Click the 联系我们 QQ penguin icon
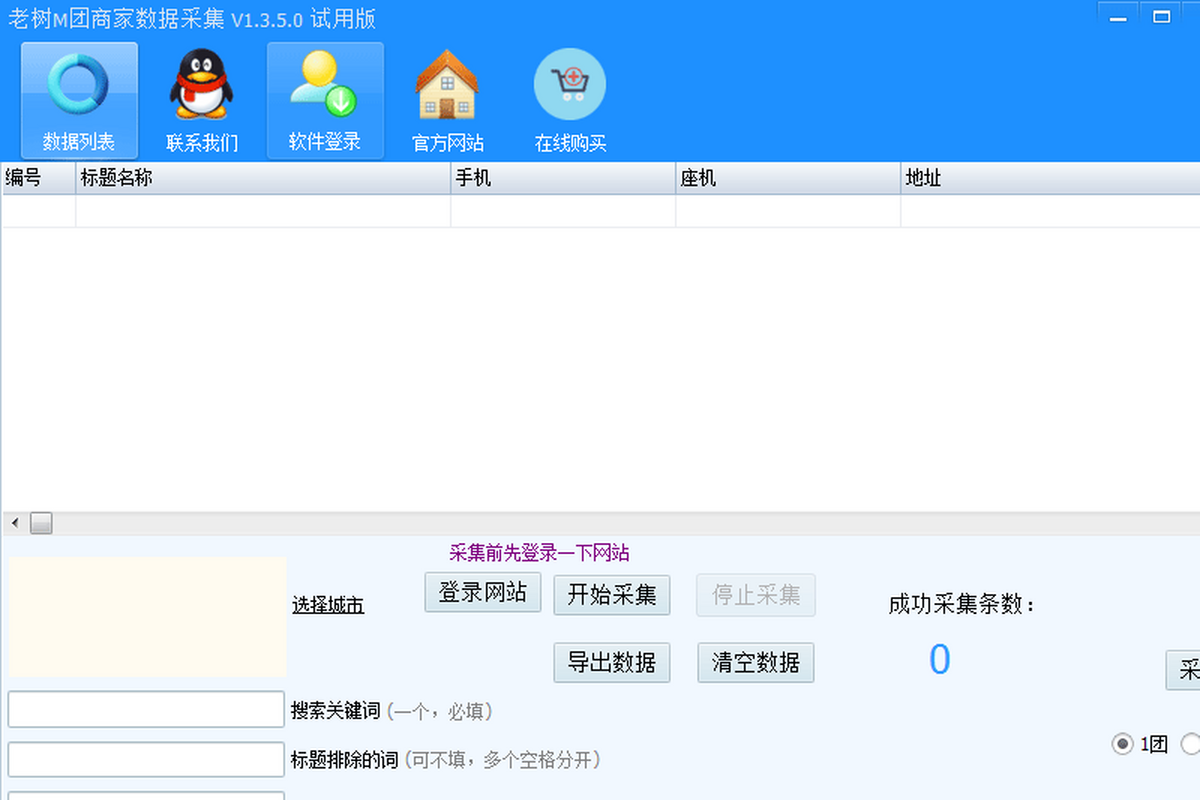The image size is (1200, 800). pyautogui.click(x=202, y=100)
